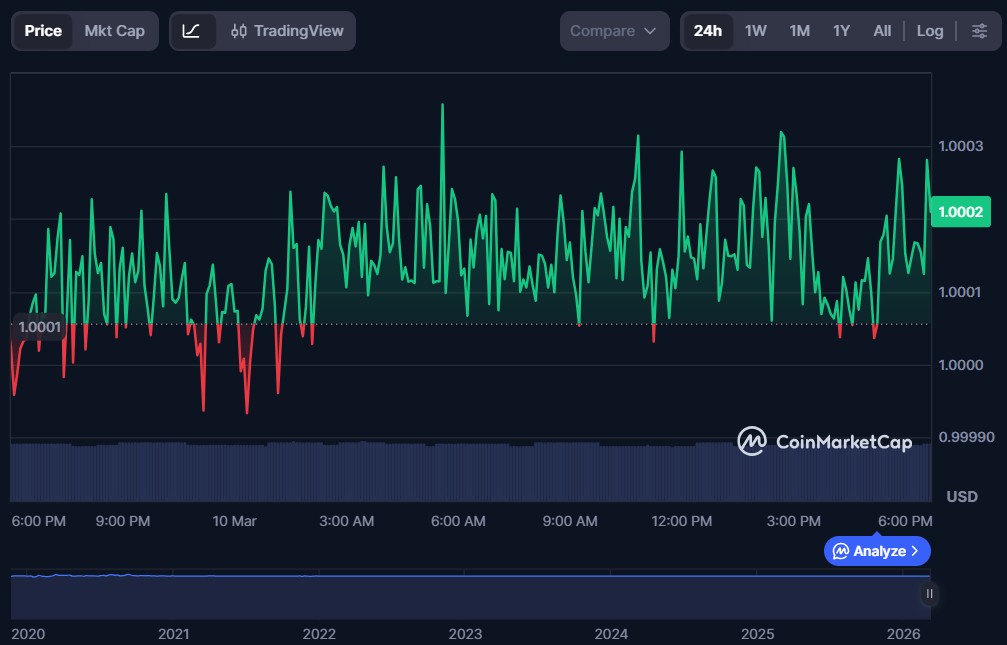
Task: Click the range navigator right handle
Action: pos(929,594)
